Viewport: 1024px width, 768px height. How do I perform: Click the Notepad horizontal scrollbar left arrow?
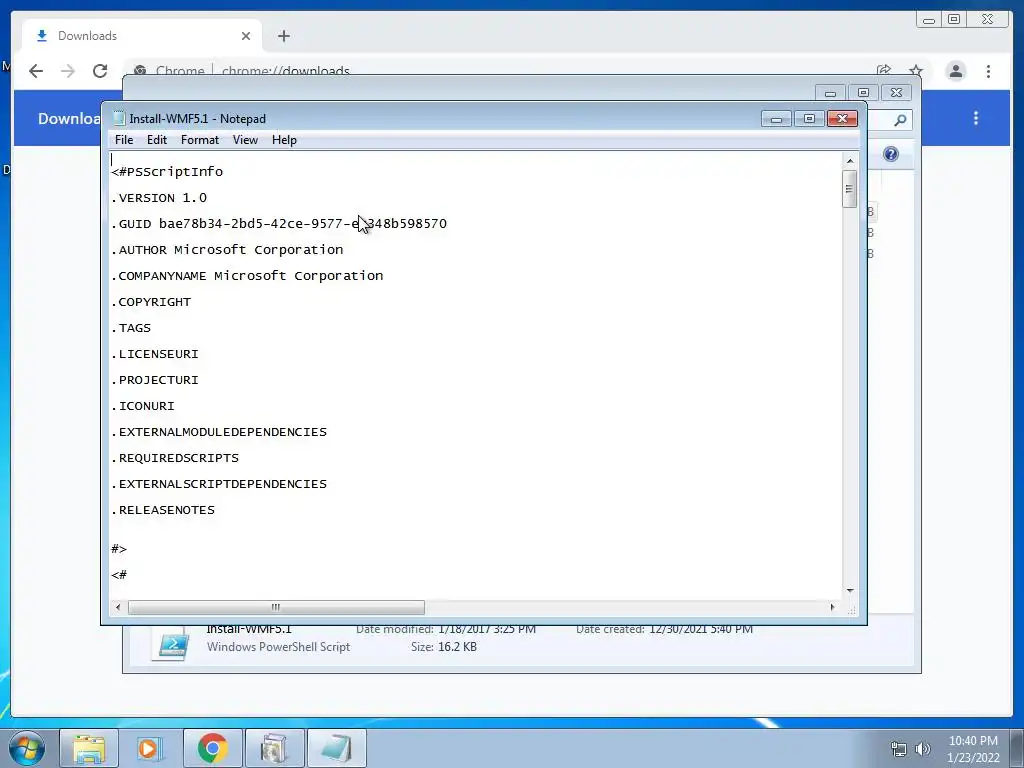tap(118, 607)
